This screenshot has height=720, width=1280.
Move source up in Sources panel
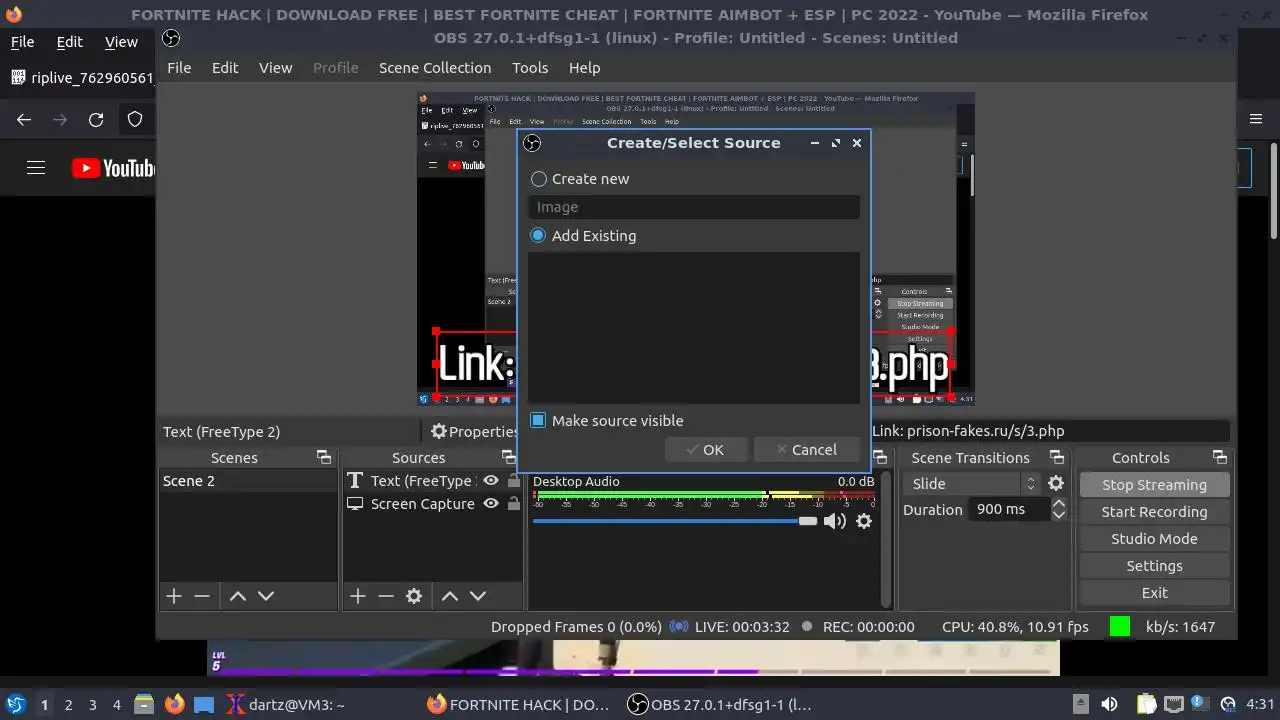point(450,596)
